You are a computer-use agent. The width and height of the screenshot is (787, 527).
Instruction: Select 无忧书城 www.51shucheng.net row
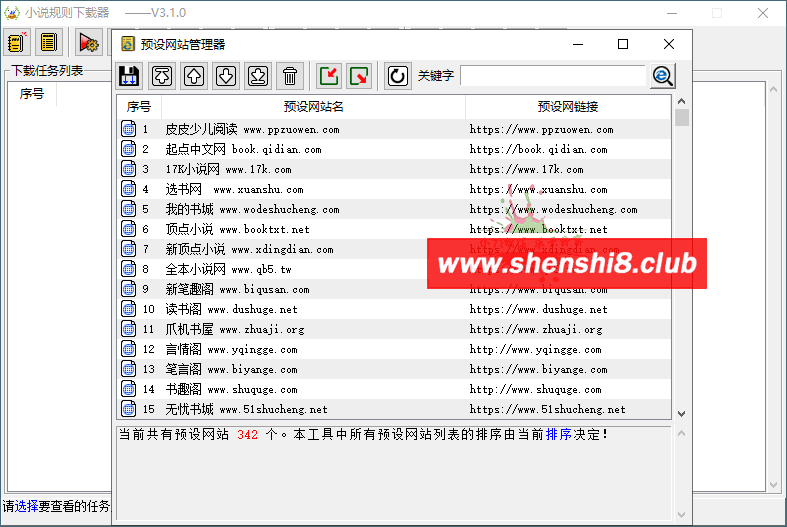[x=394, y=409]
